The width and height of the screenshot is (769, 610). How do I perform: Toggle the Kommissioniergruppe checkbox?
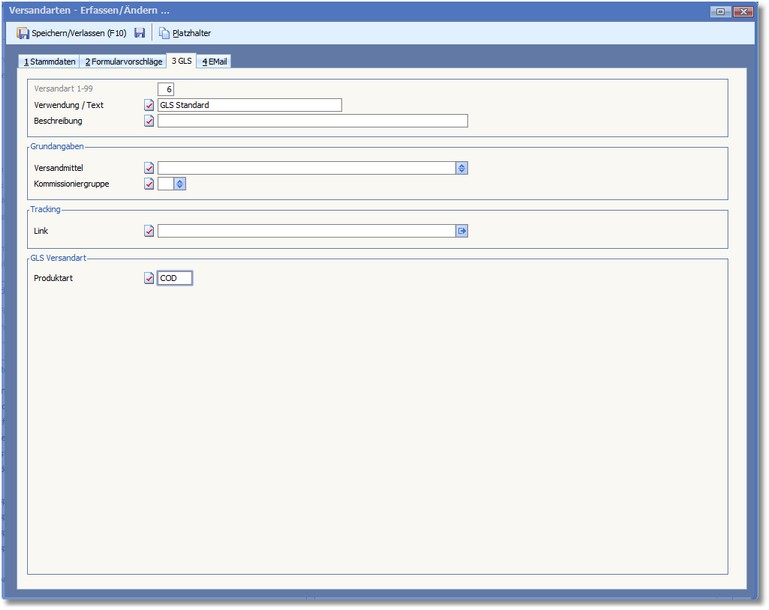(x=150, y=184)
